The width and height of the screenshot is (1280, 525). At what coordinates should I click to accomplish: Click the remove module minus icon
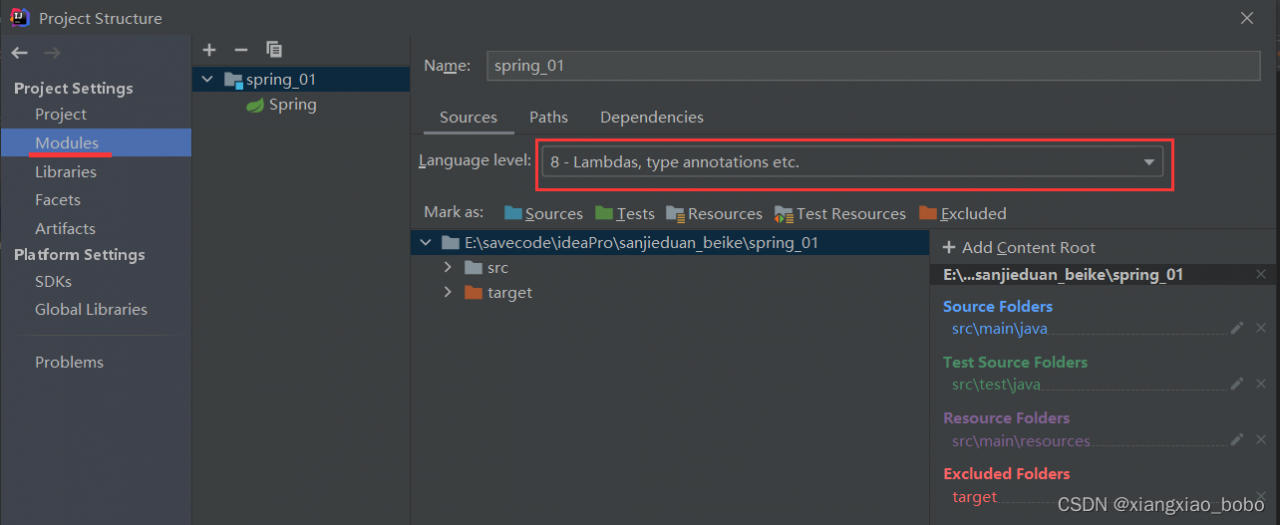click(240, 49)
